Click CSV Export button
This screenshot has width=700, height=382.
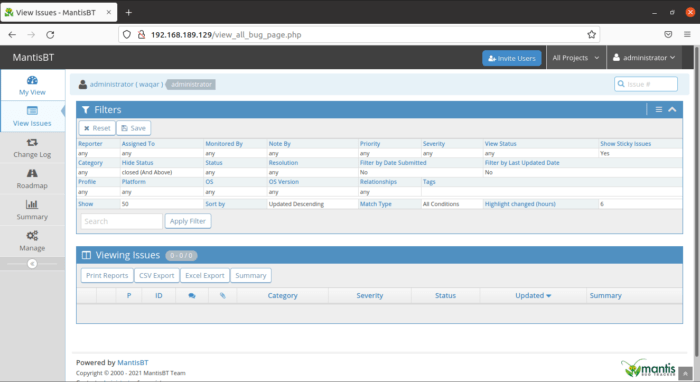[x=157, y=275]
